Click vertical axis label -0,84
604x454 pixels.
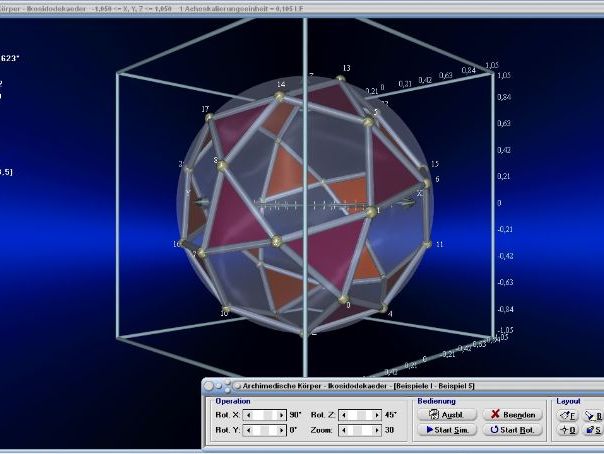505,309
